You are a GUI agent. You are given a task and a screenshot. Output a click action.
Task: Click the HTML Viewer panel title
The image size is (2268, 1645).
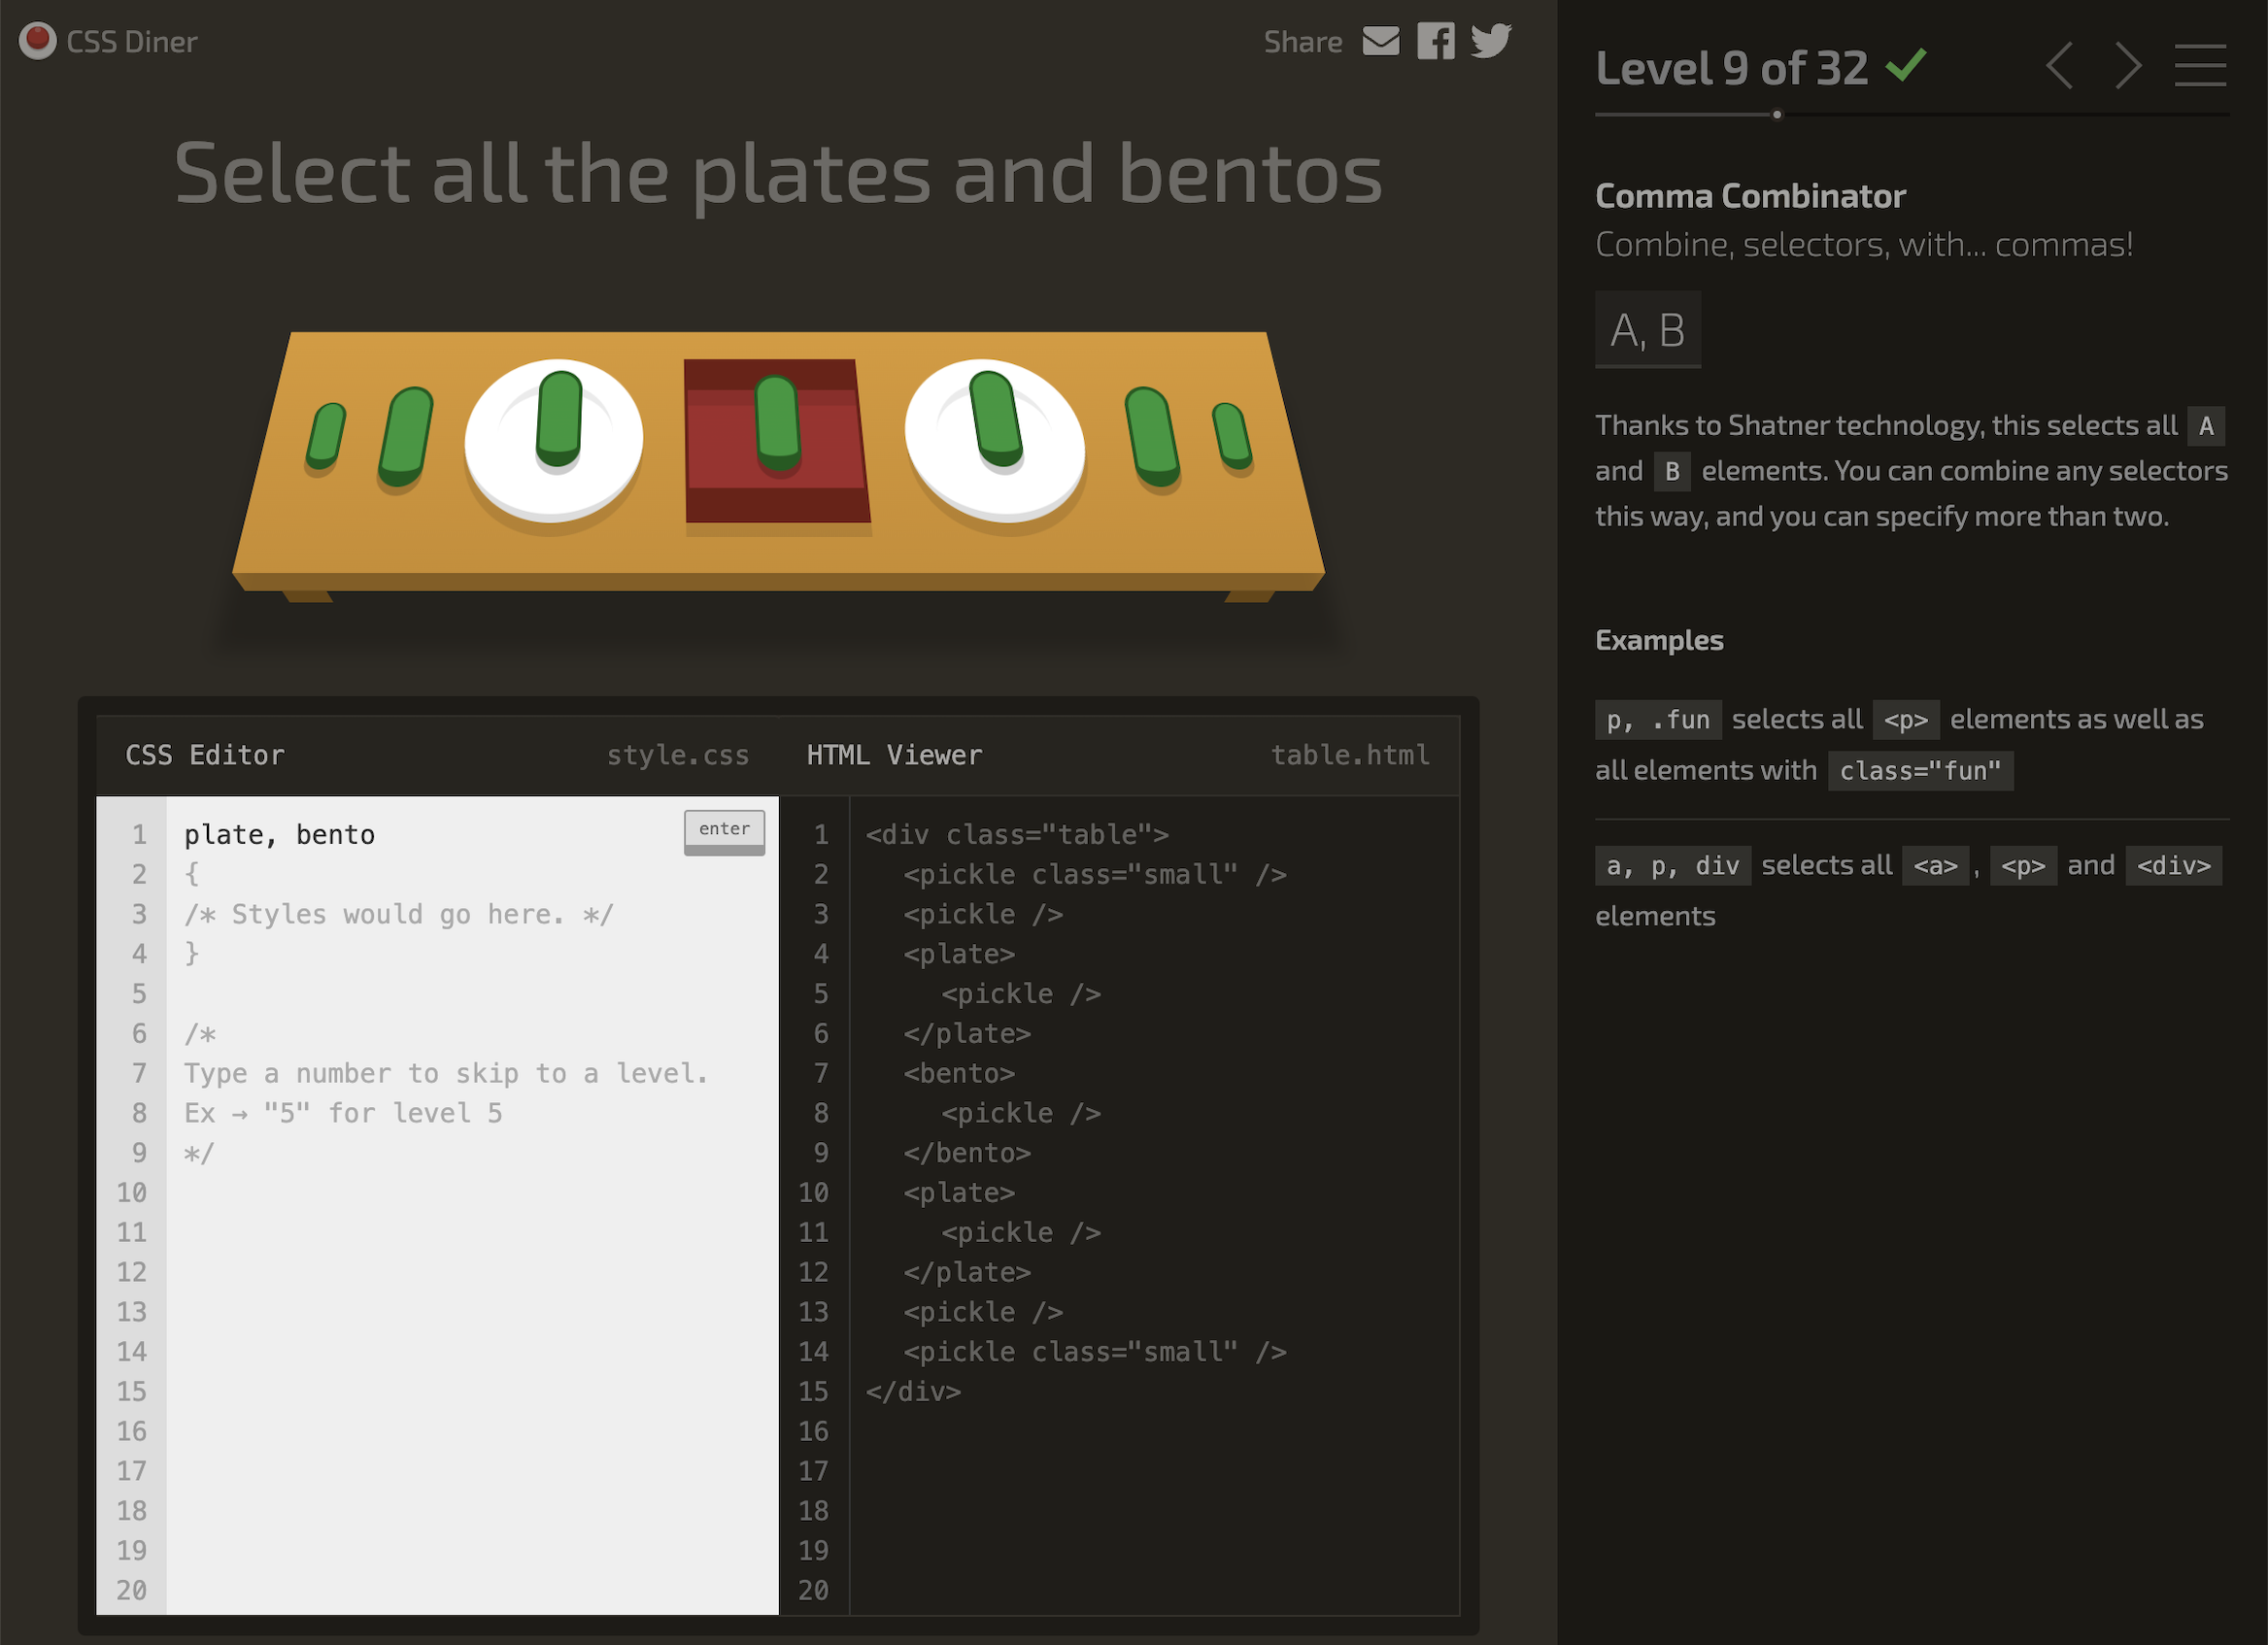[894, 755]
